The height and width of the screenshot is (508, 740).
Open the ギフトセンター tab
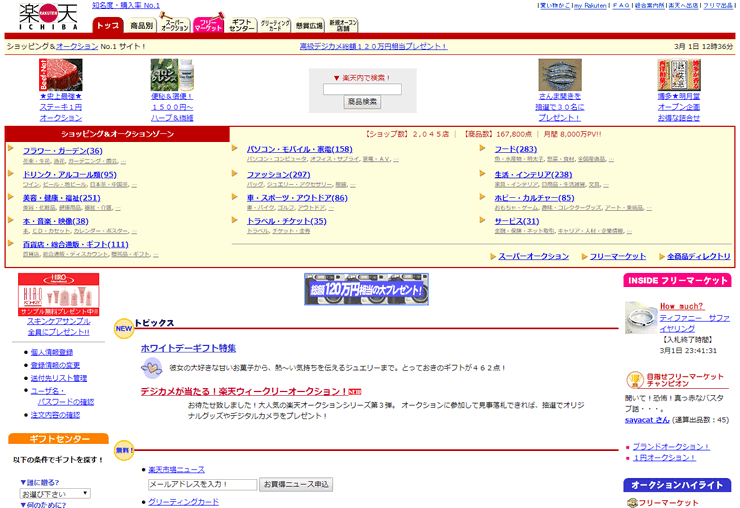pos(242,25)
